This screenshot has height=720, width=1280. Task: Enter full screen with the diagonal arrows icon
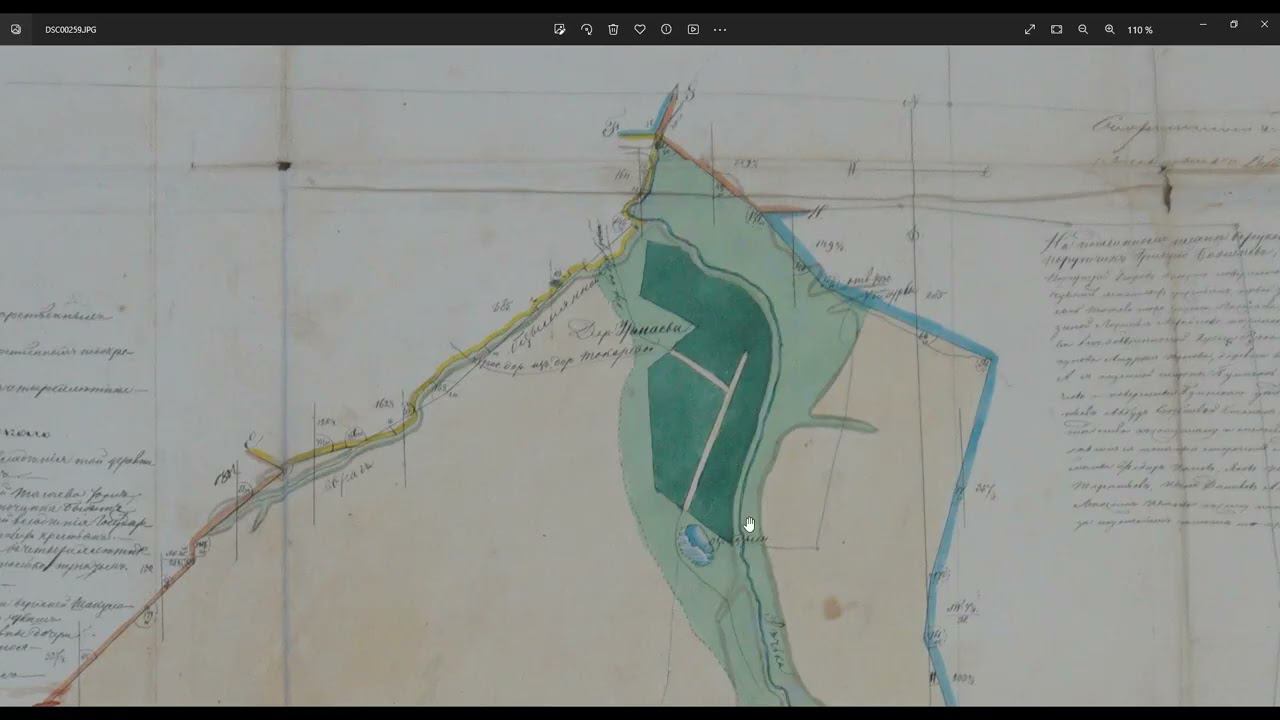click(1030, 30)
